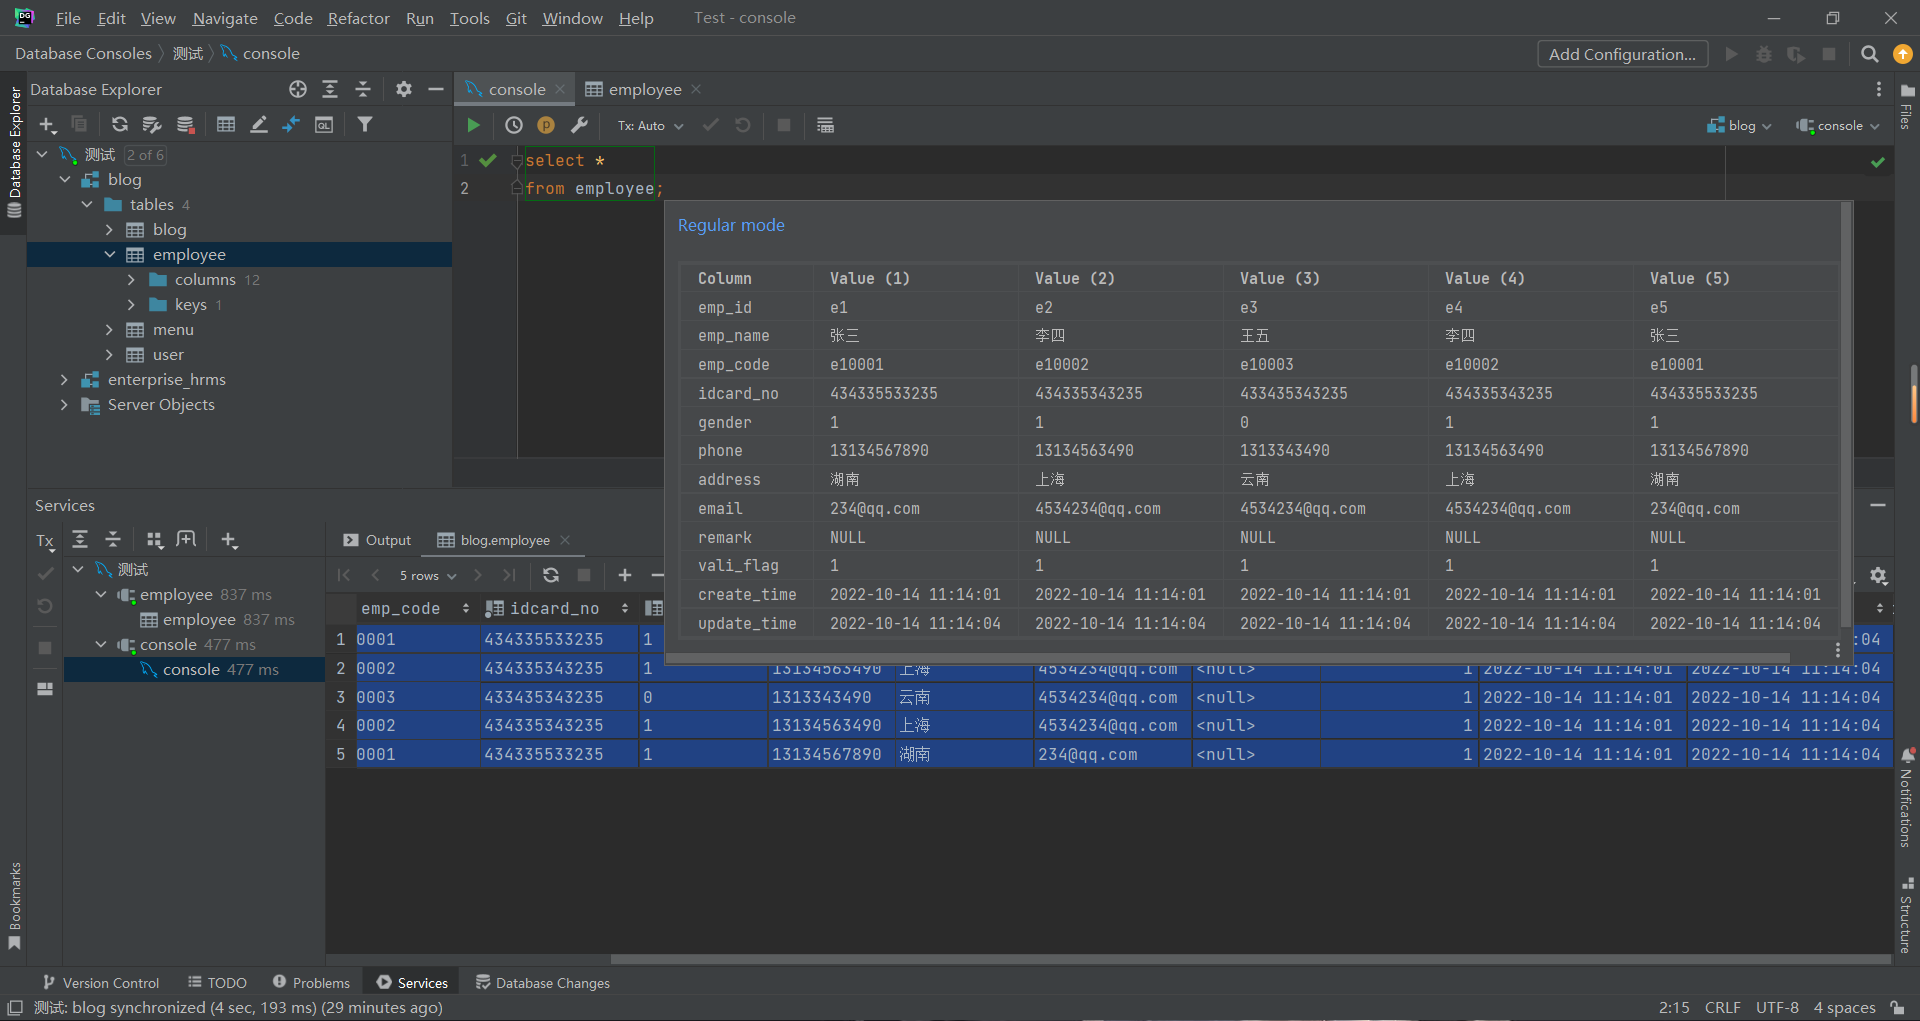Open the orange View Parameters icon
This screenshot has width=1920, height=1021.
[x=546, y=125]
